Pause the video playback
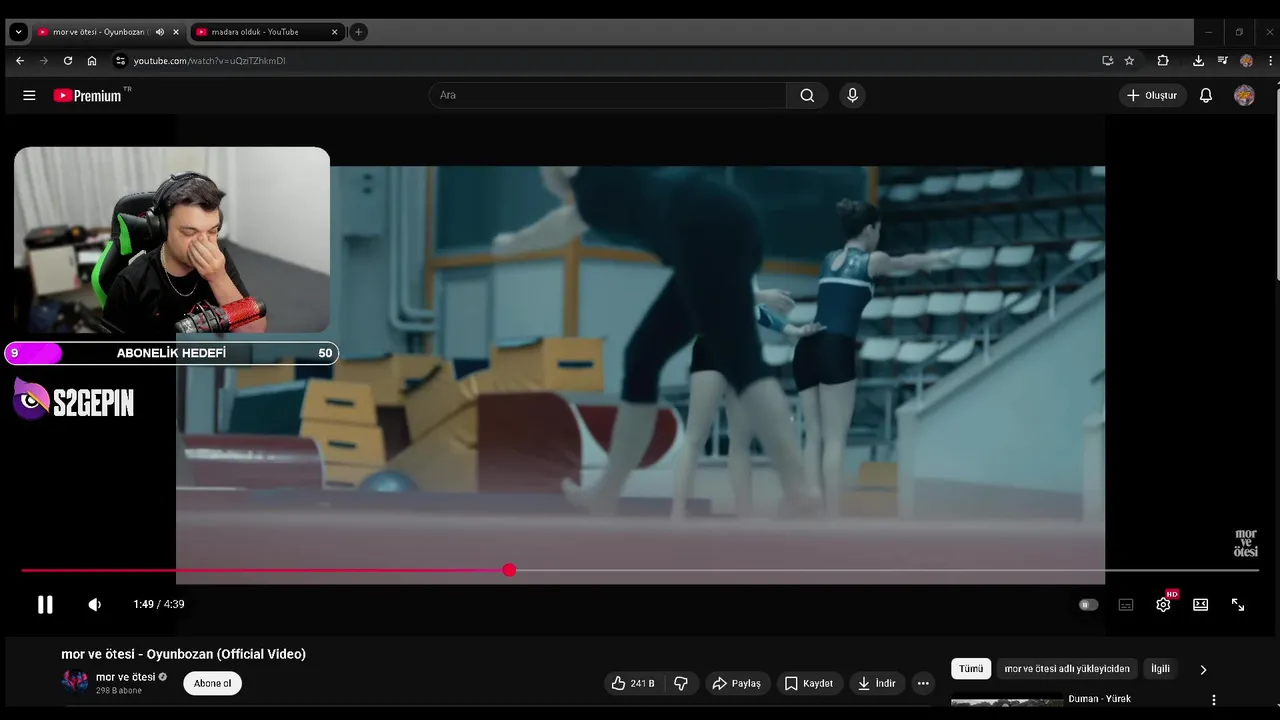The height and width of the screenshot is (720, 1280). tap(45, 604)
